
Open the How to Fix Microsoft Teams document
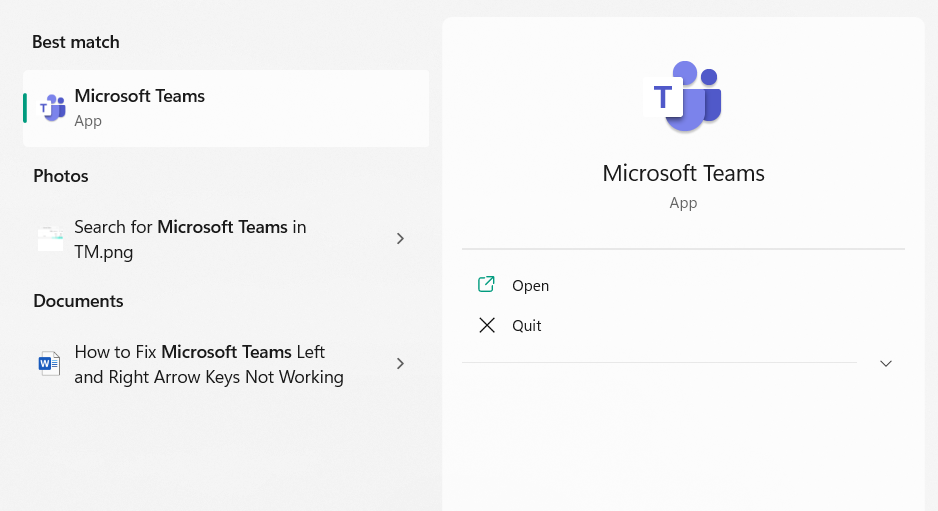(x=208, y=364)
